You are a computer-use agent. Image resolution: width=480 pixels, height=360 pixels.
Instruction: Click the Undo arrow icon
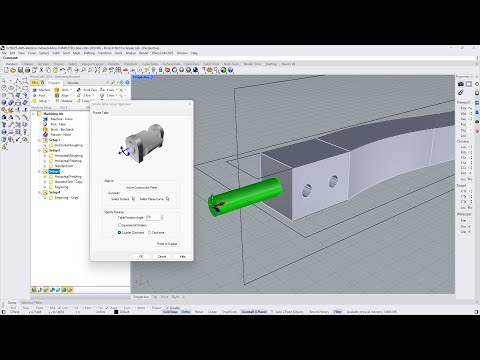coord(62,70)
